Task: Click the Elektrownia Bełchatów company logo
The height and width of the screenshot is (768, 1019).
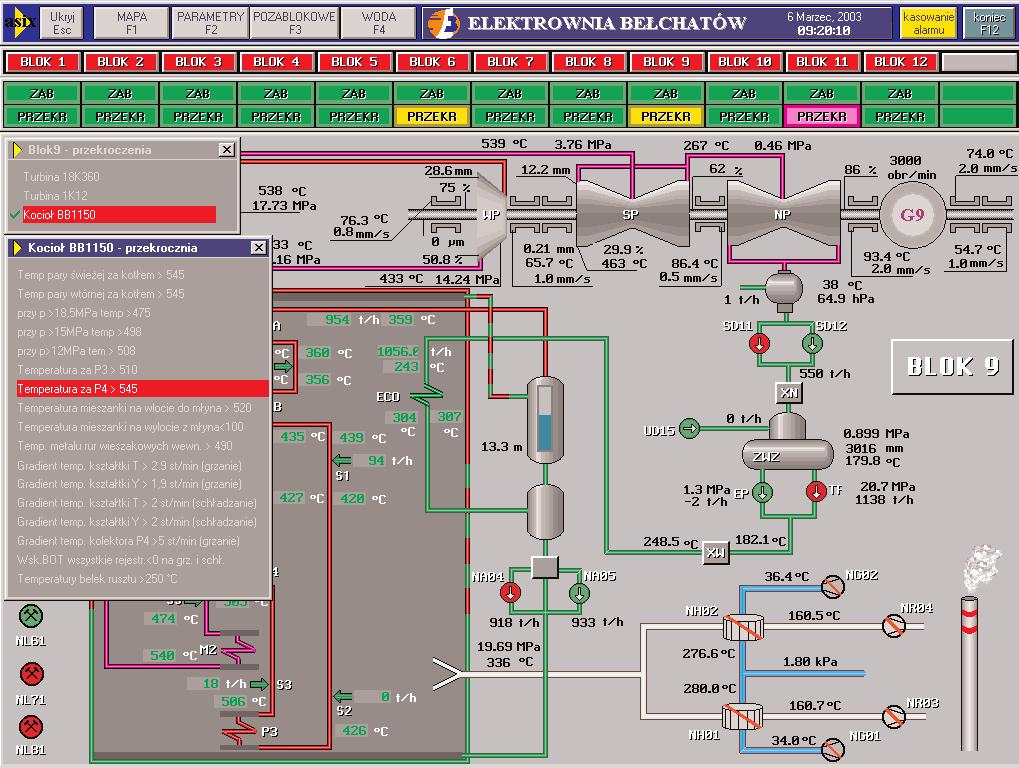Action: coord(444,23)
